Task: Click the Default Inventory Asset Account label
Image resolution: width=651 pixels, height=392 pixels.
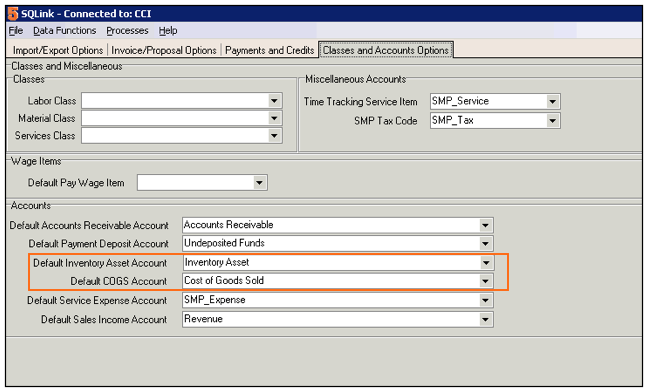Action: point(100,263)
